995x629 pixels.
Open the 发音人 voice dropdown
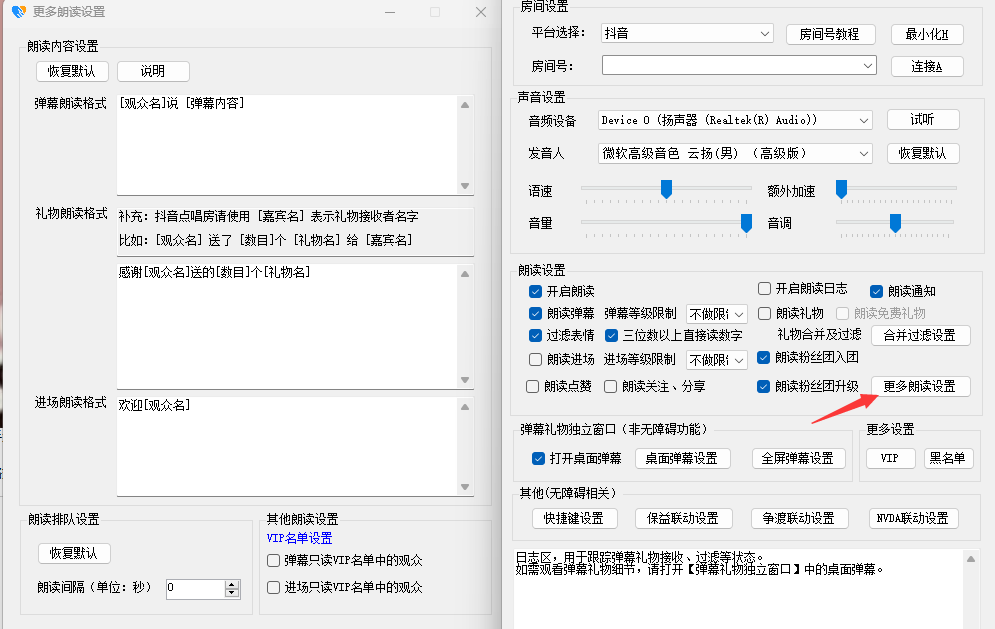[x=735, y=153]
